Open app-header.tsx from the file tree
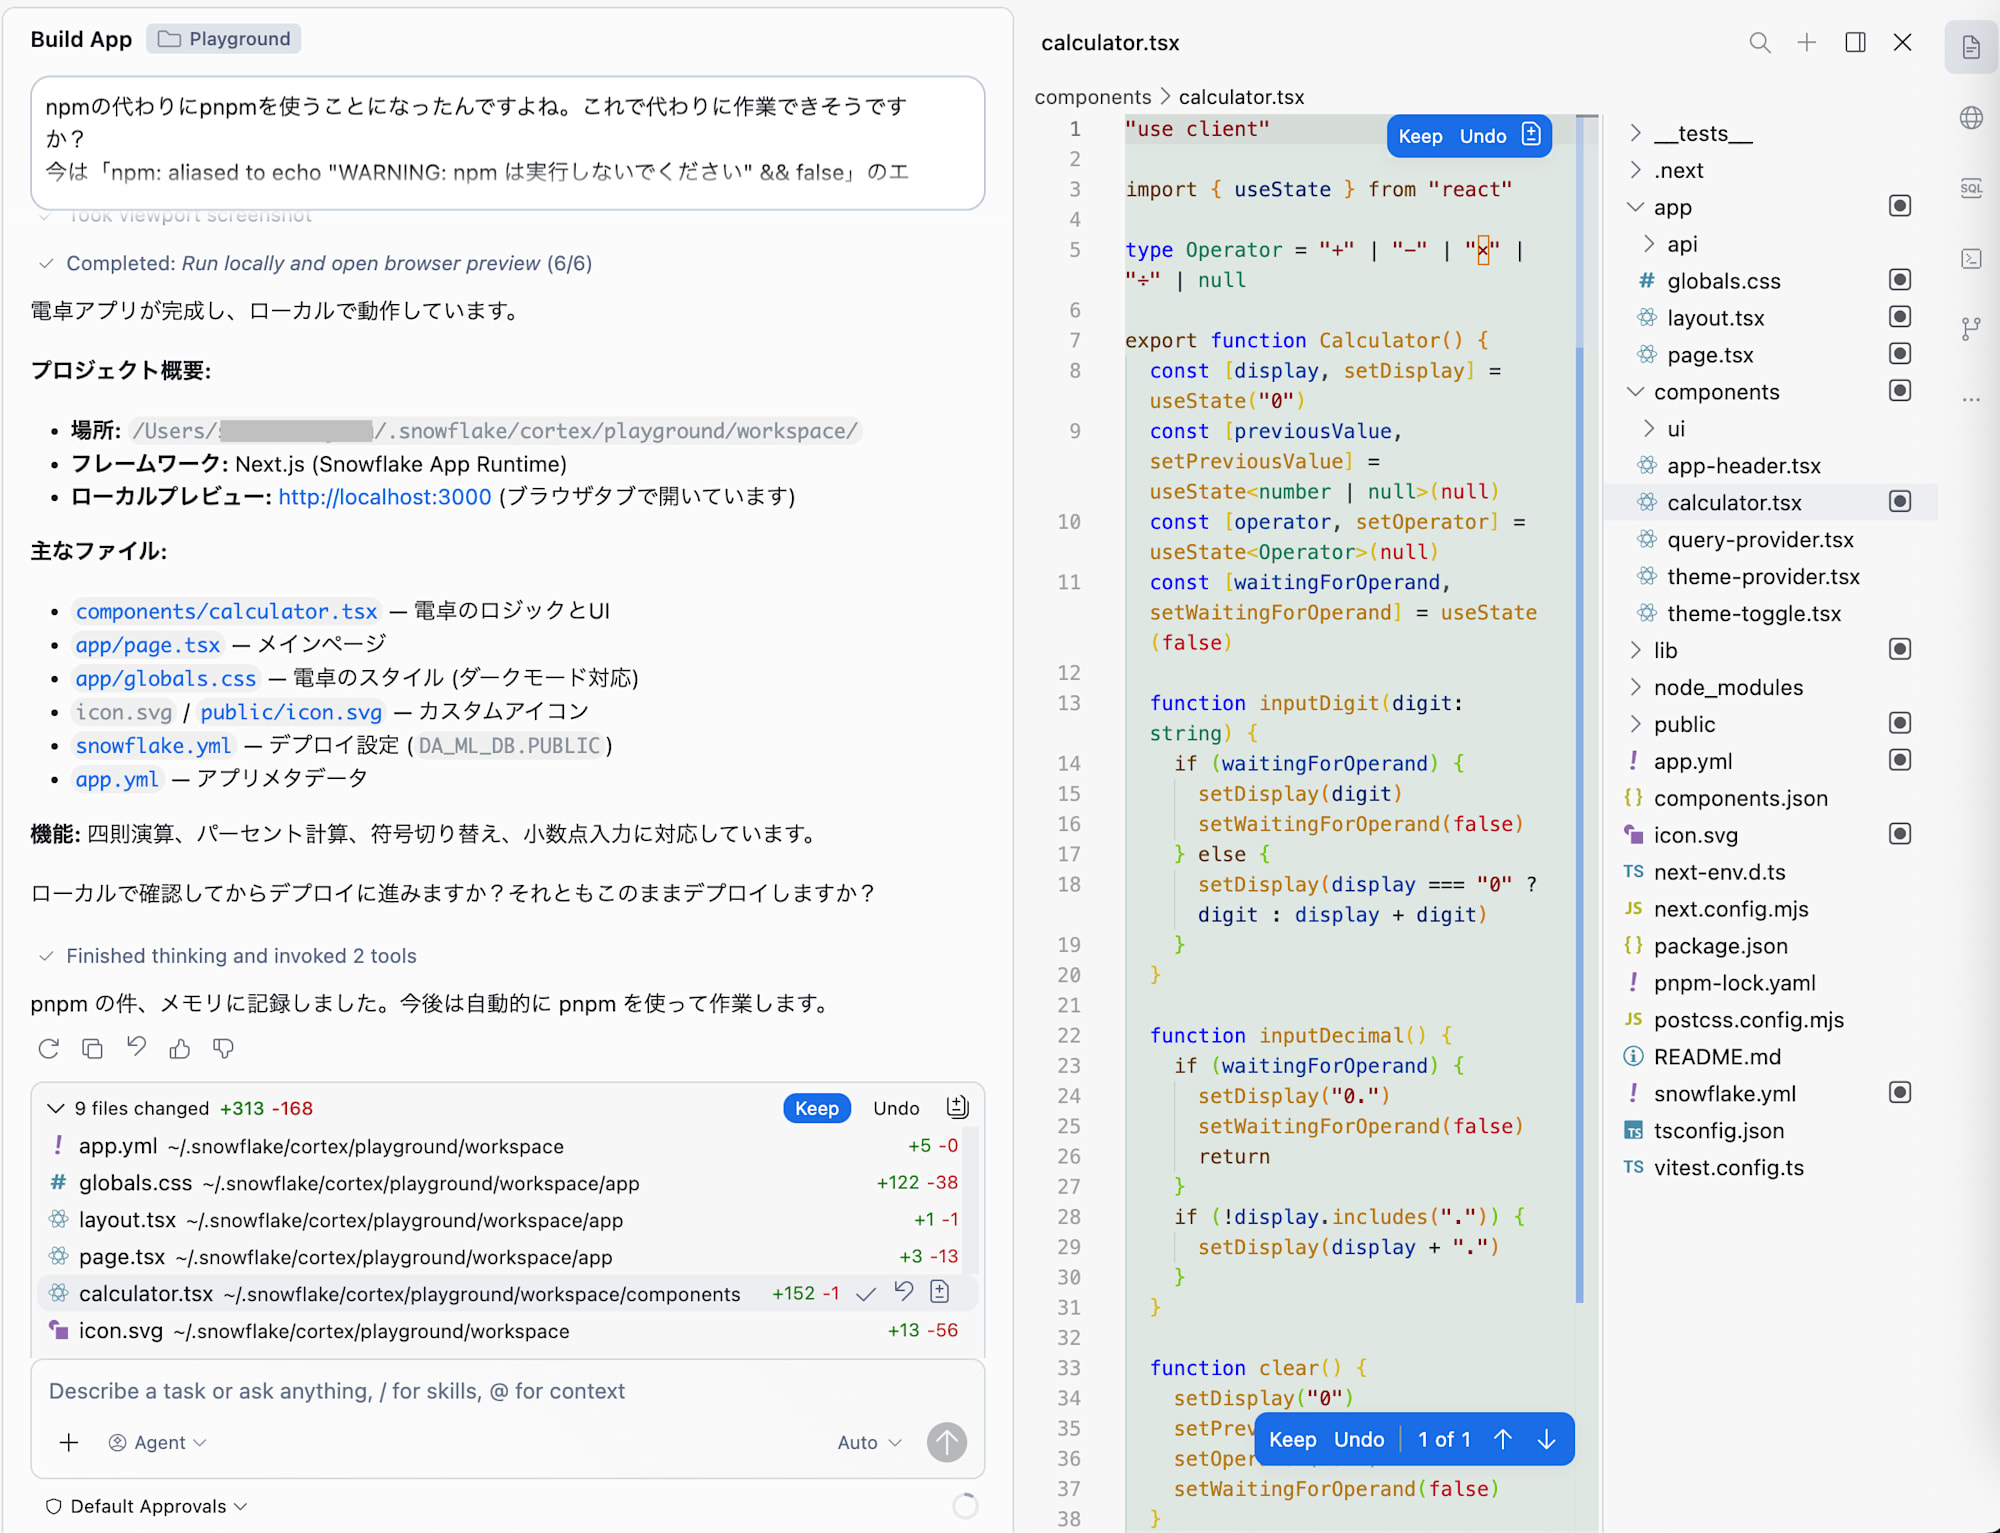Viewport: 2000px width, 1533px height. point(1743,466)
